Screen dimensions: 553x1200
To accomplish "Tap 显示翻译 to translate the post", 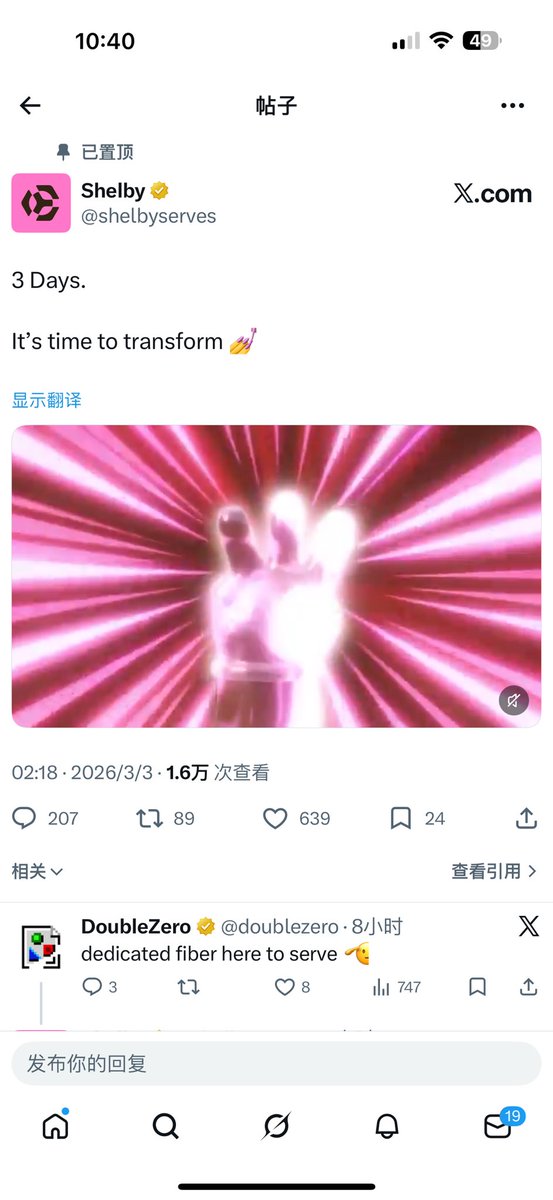I will (47, 400).
